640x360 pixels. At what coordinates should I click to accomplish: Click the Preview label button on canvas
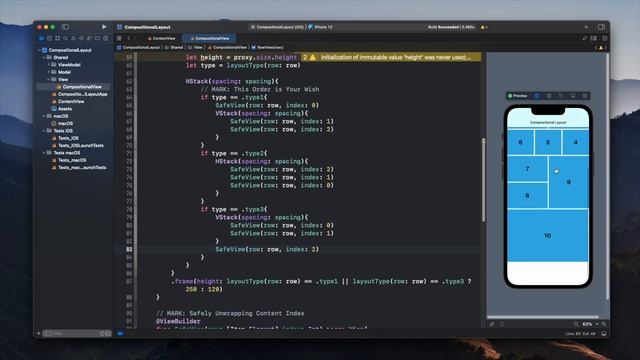[517, 96]
